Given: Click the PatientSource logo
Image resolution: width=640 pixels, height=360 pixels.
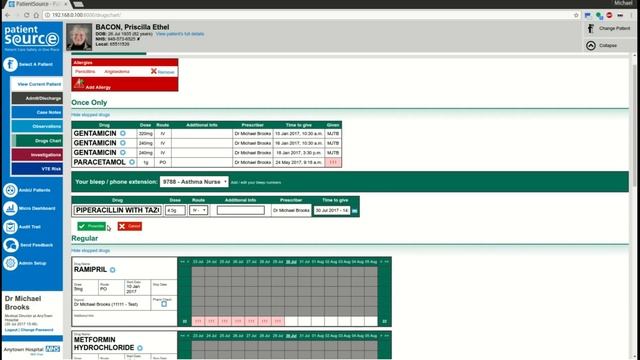Looking at the screenshot, I should (x=32, y=38).
